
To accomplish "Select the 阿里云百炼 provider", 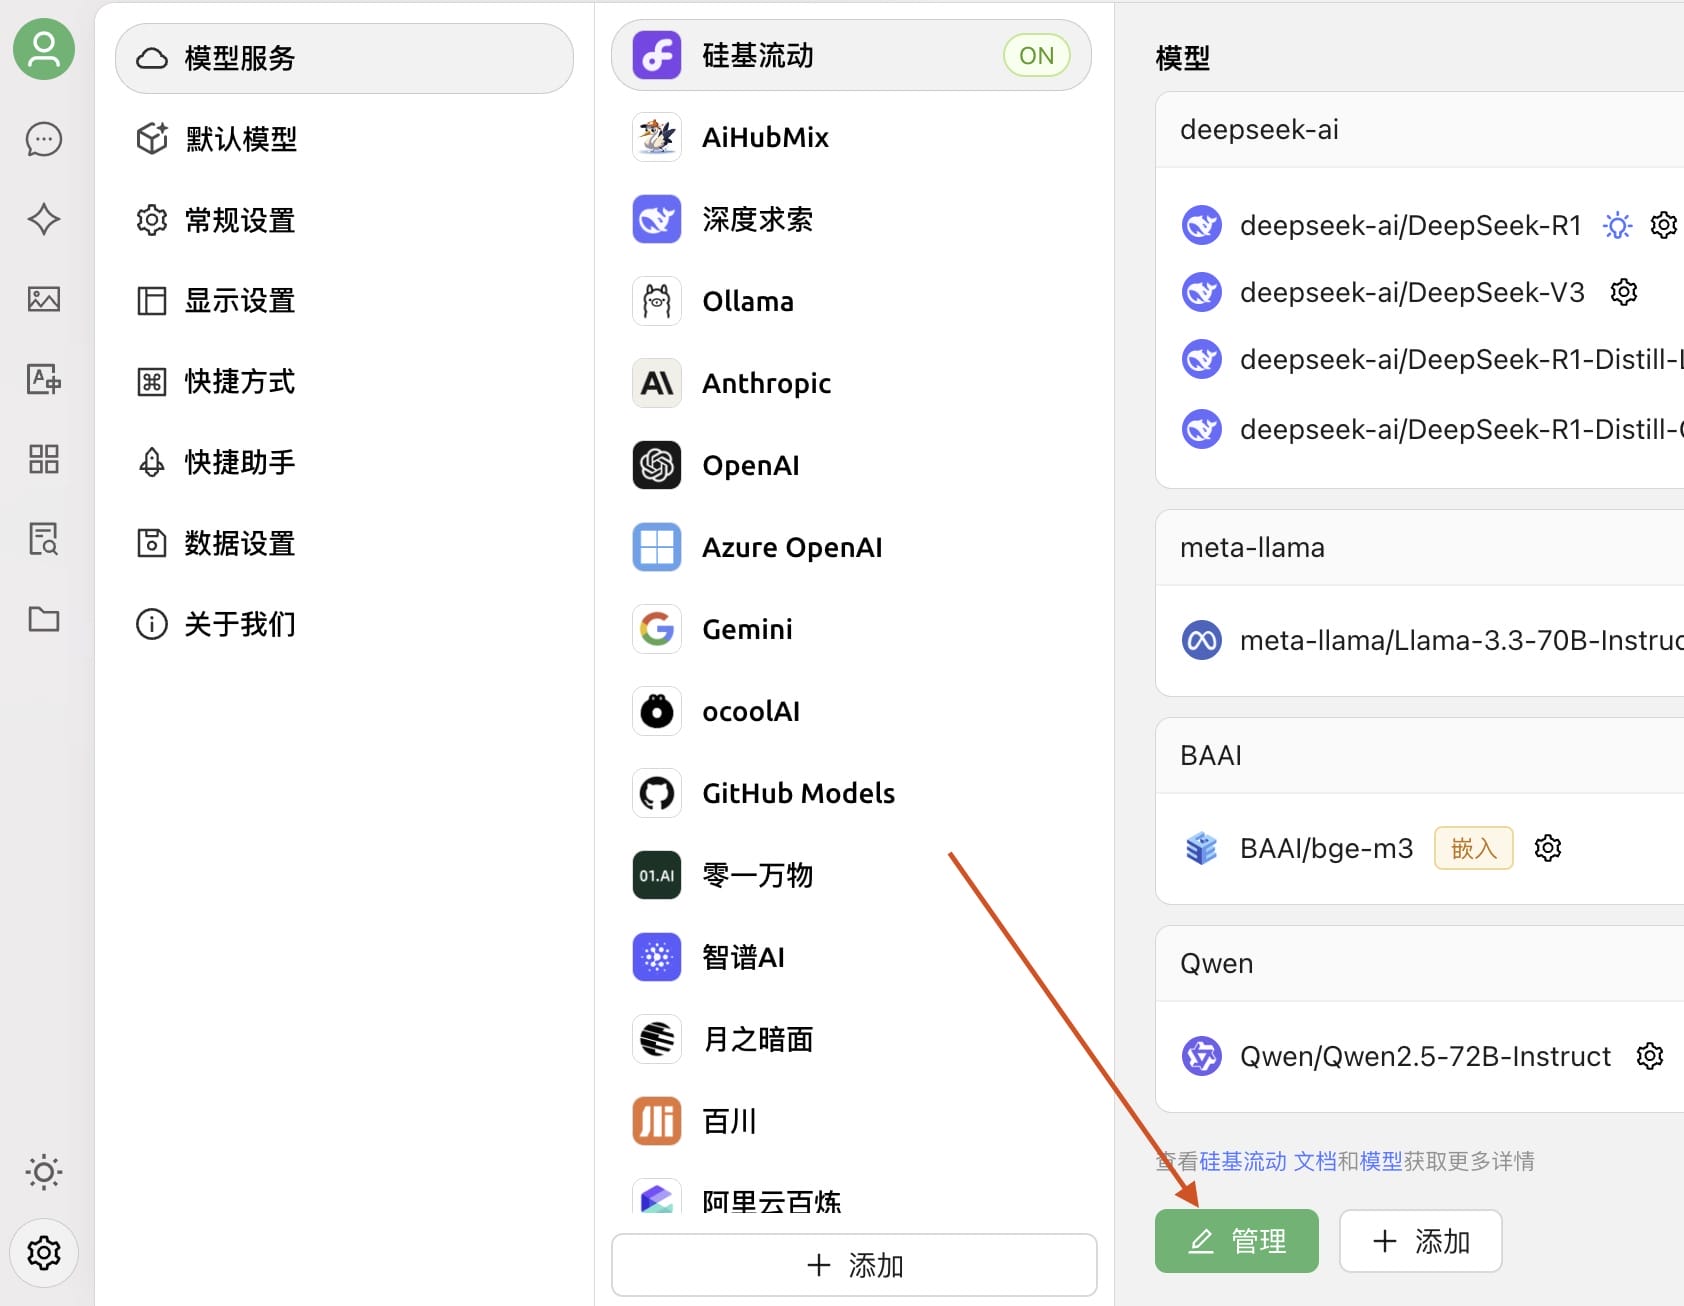I will (x=851, y=1198).
